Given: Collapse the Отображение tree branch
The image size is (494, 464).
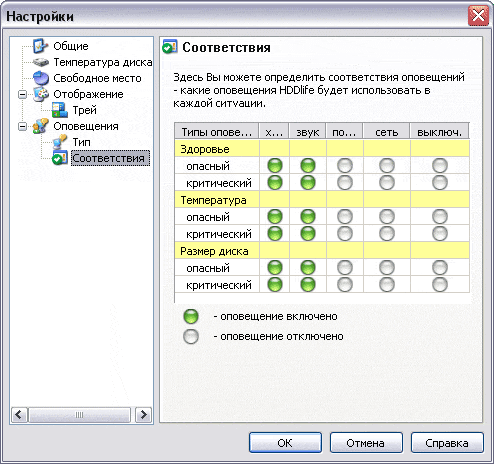Looking at the screenshot, I should click(22, 94).
